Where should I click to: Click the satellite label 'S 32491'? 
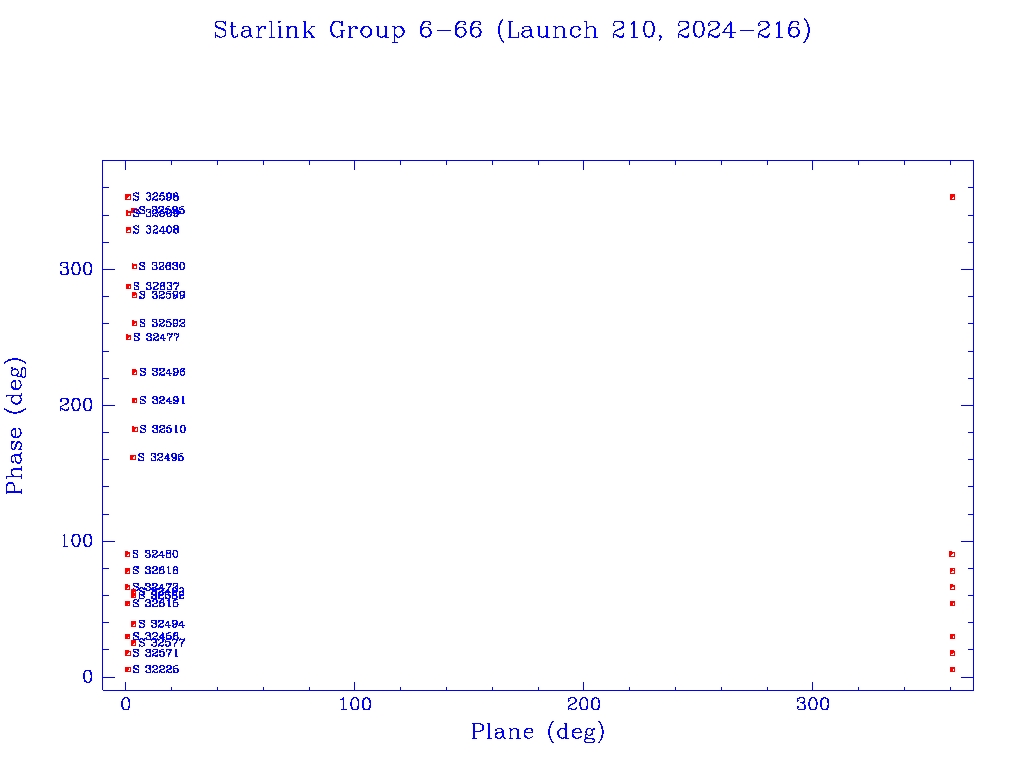163,400
